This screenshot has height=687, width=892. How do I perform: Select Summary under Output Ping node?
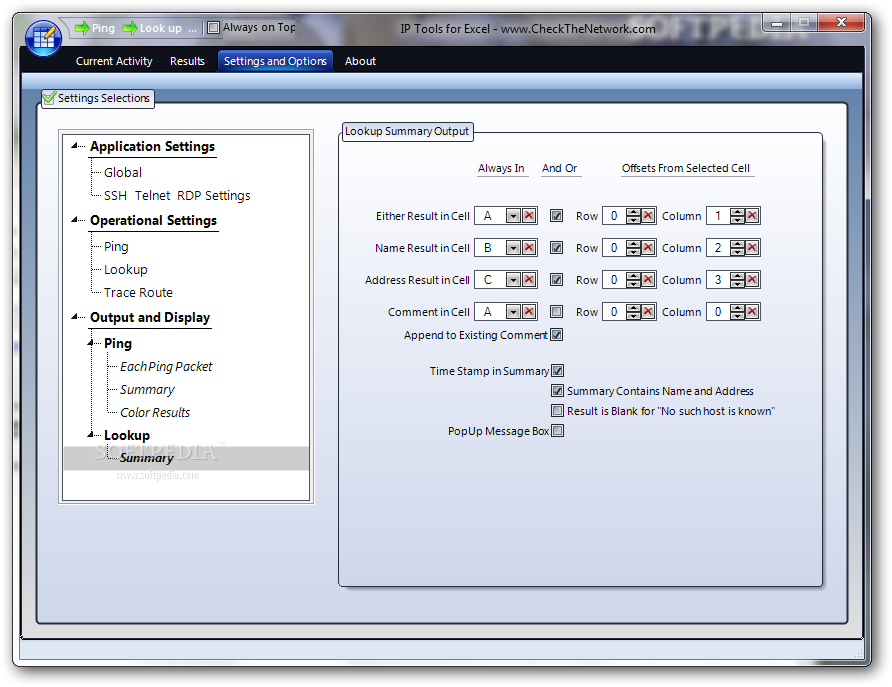pos(147,390)
